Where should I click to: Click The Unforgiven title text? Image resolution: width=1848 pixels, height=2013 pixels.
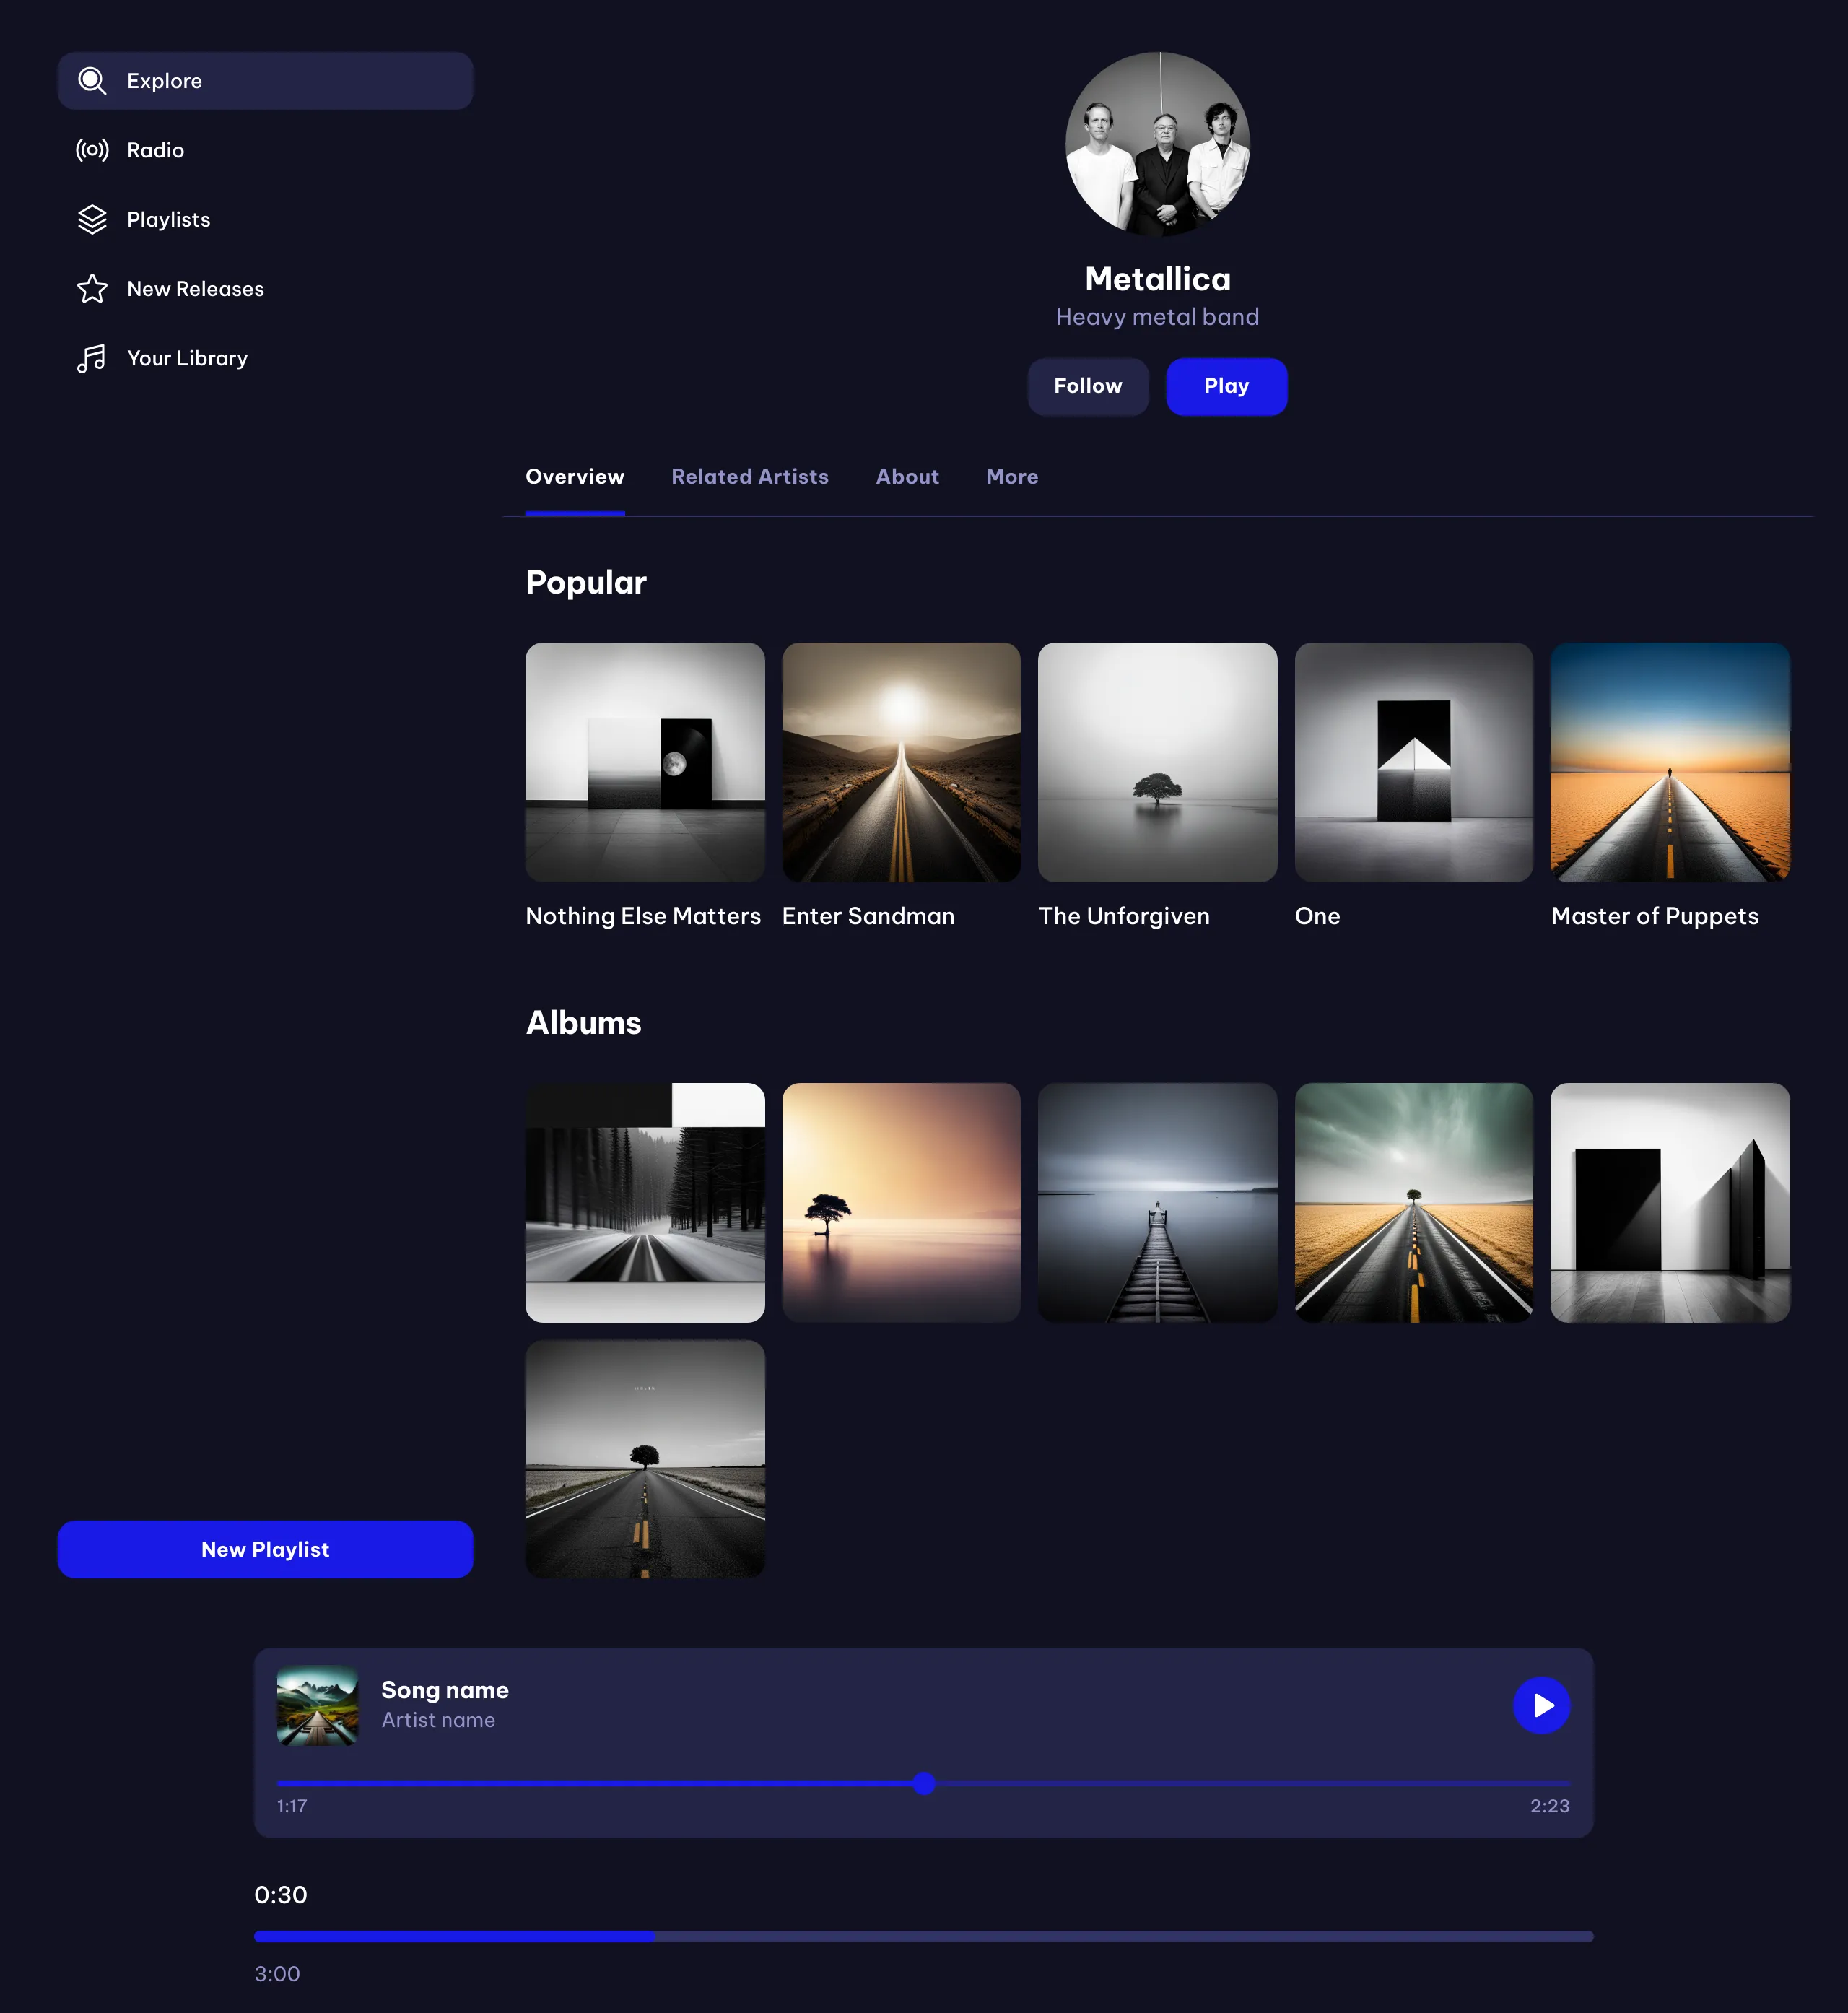[1124, 916]
